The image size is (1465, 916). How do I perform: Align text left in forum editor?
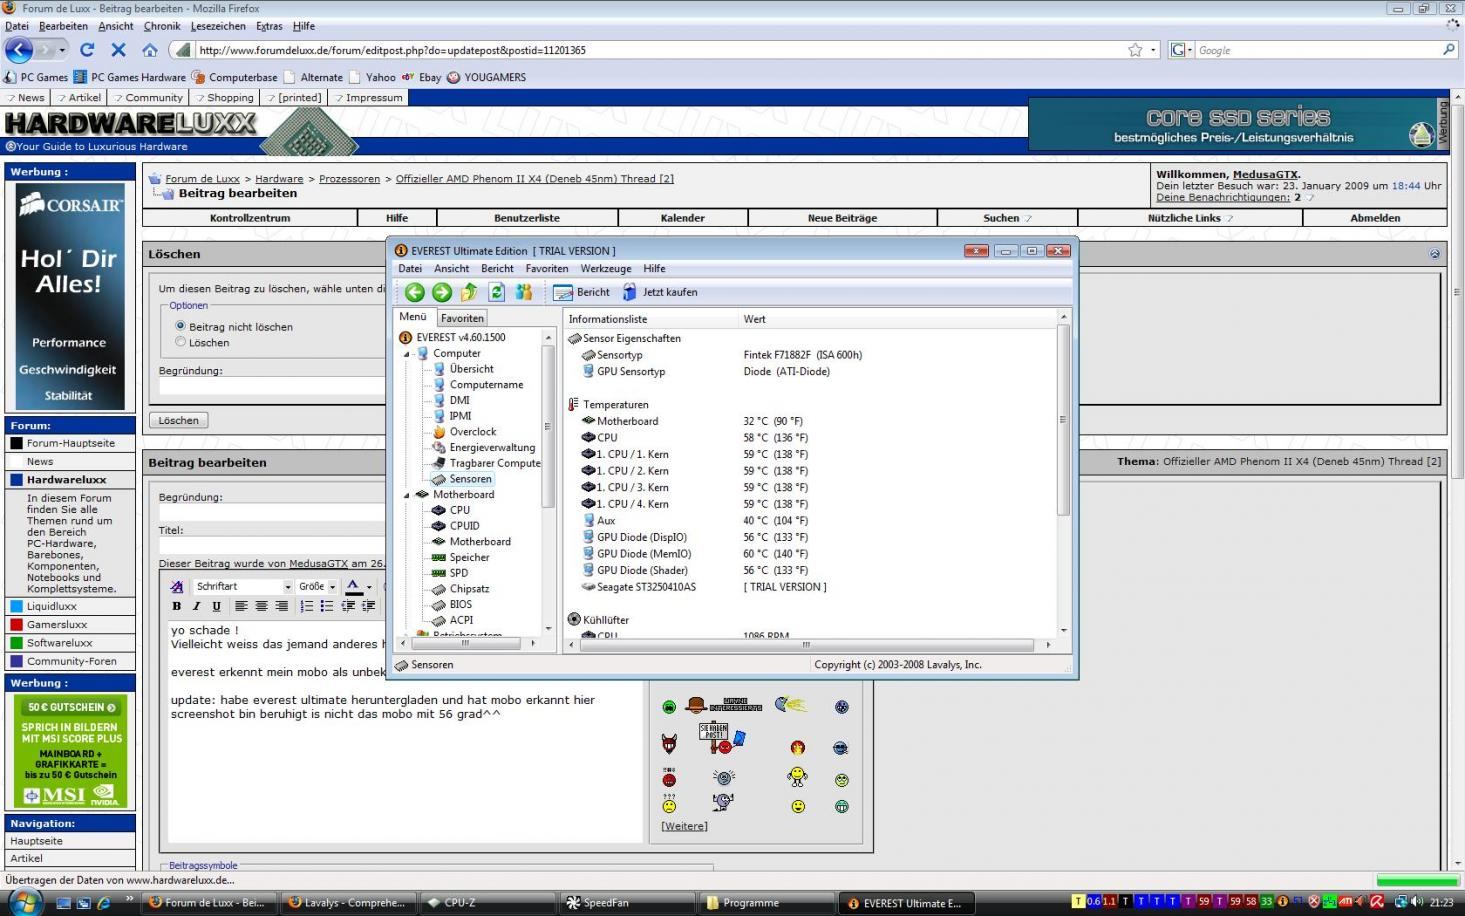click(x=241, y=606)
